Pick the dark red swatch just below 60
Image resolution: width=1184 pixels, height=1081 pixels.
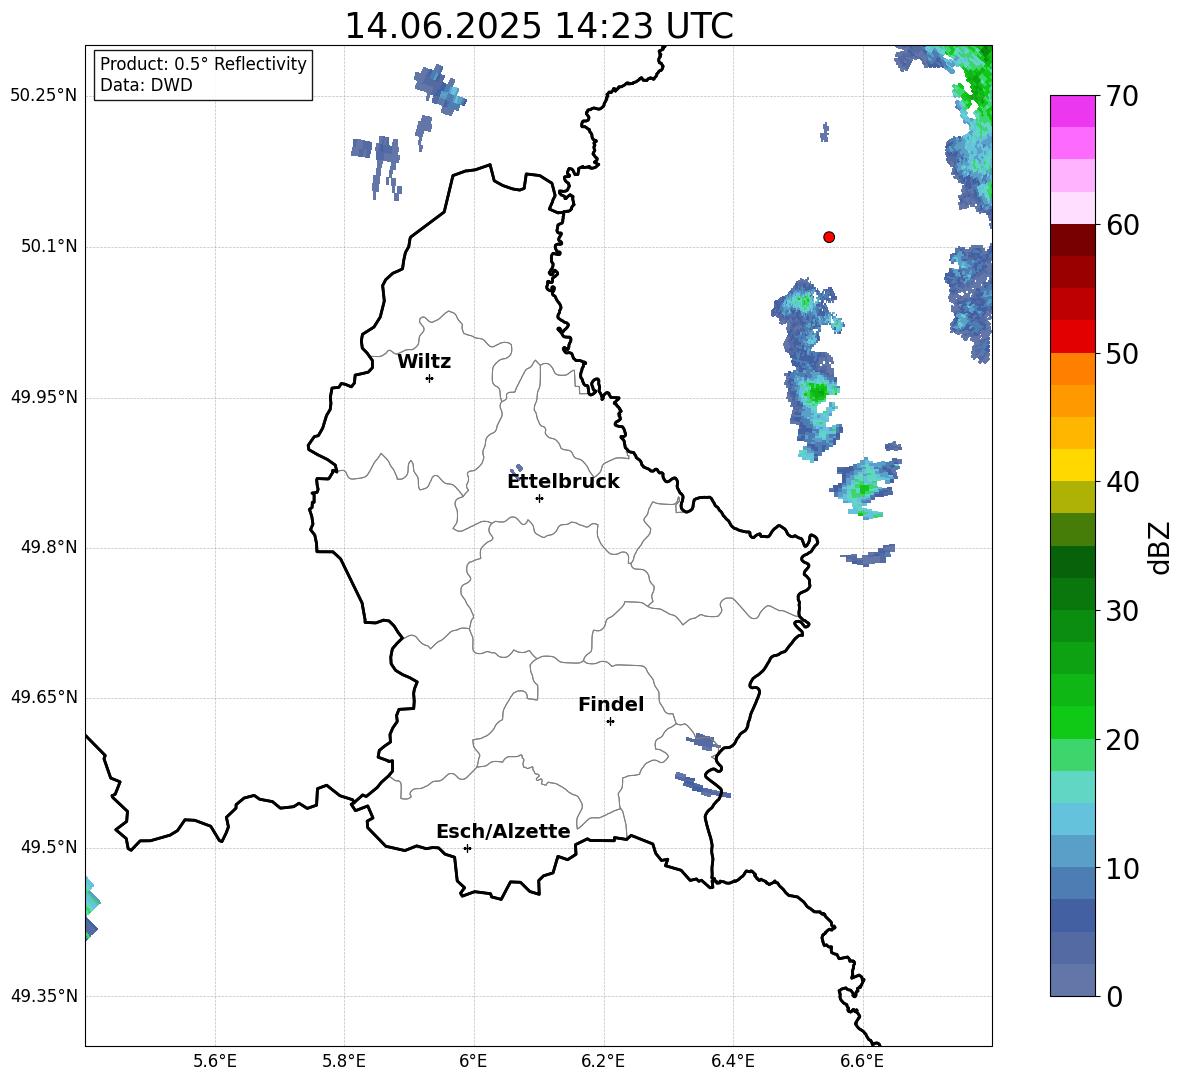pyautogui.click(x=1072, y=240)
